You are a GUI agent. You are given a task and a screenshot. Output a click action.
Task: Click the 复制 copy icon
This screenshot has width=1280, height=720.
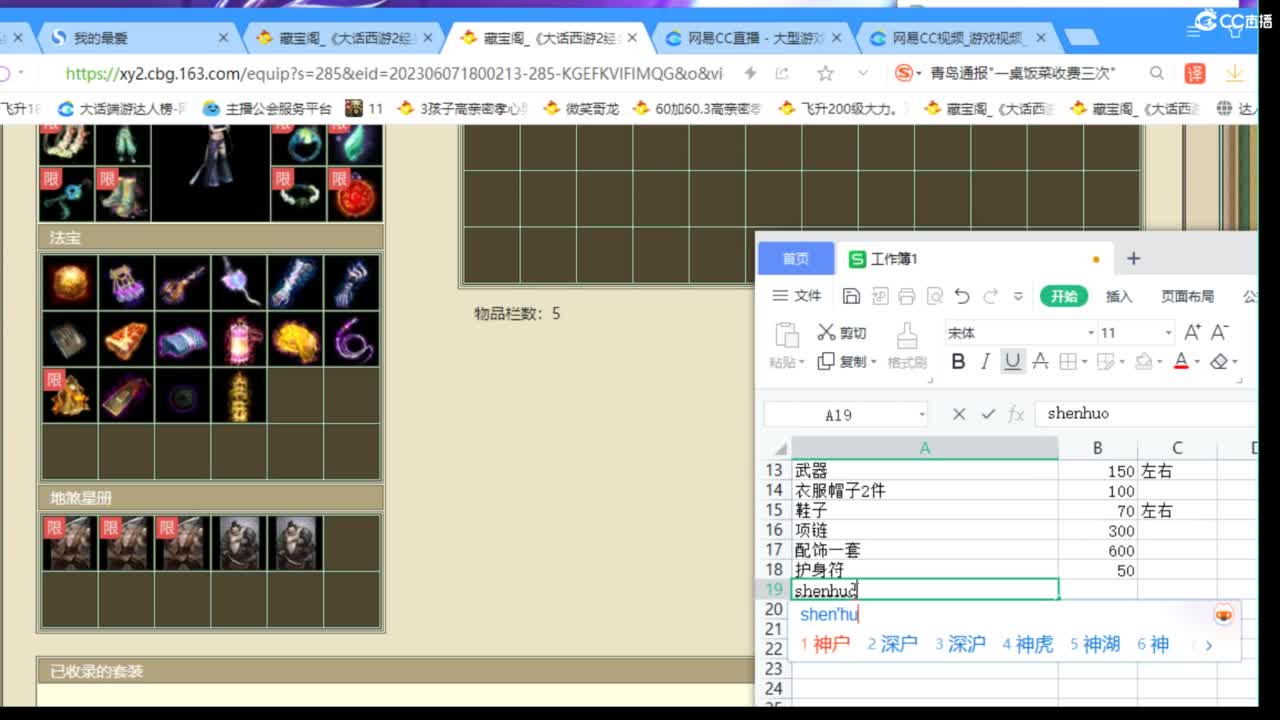click(826, 361)
